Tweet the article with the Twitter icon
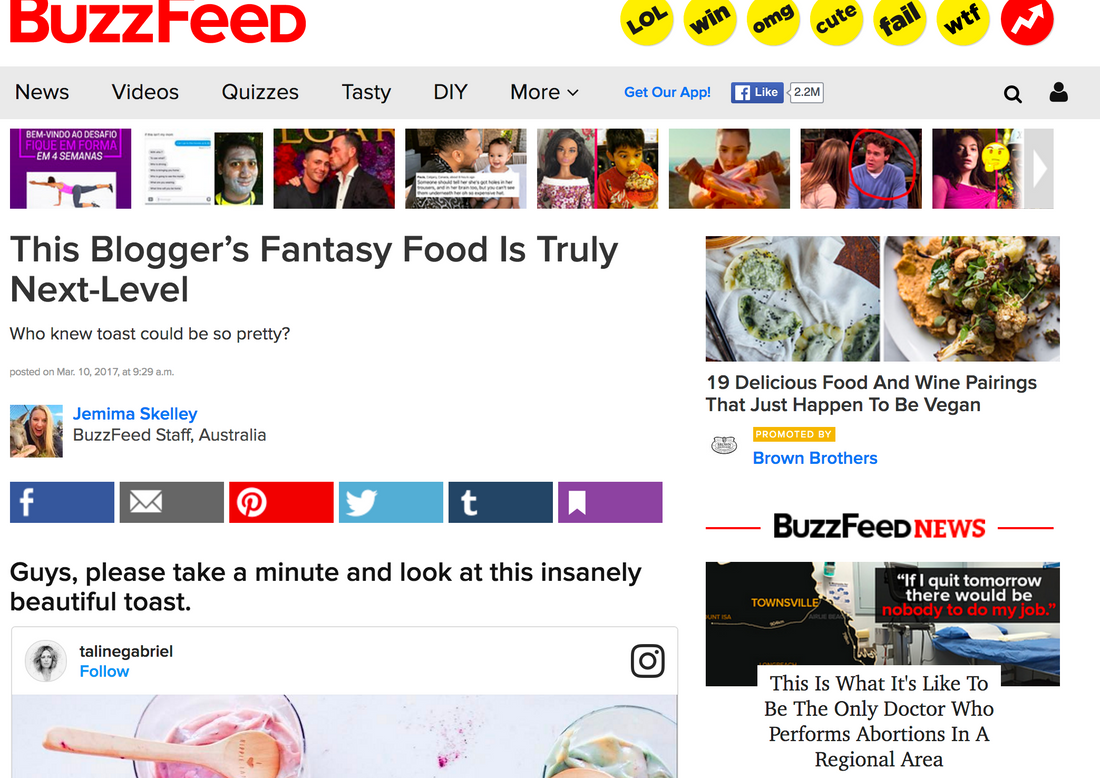 (x=391, y=502)
